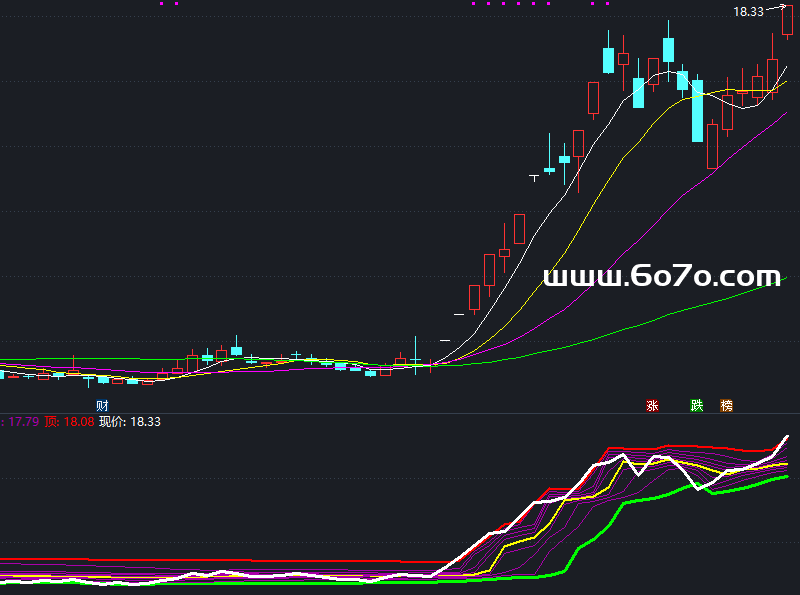
Task: Click the horizontal divider between chart and indicator
Action: (400, 413)
